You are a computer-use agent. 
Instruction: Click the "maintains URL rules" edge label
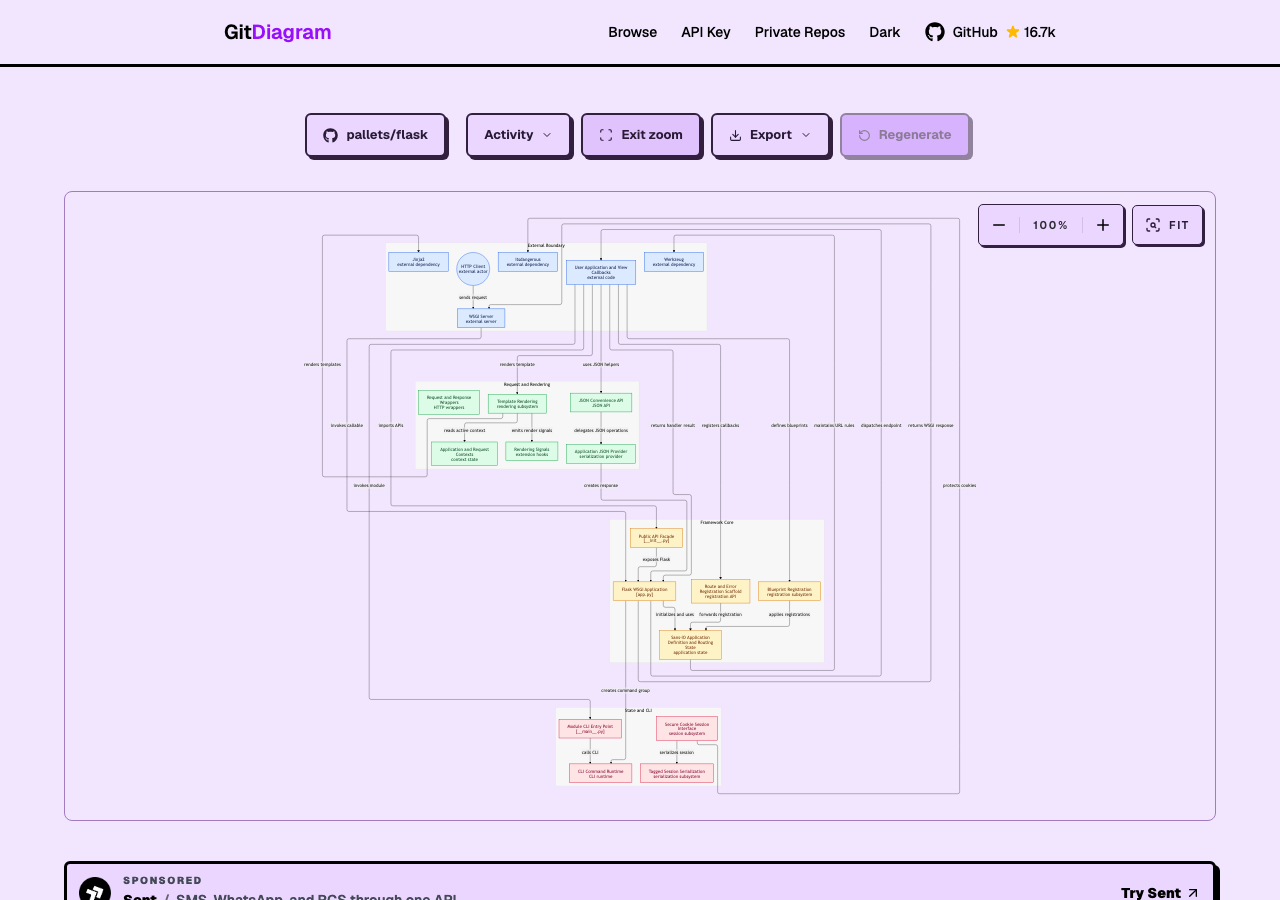(834, 425)
